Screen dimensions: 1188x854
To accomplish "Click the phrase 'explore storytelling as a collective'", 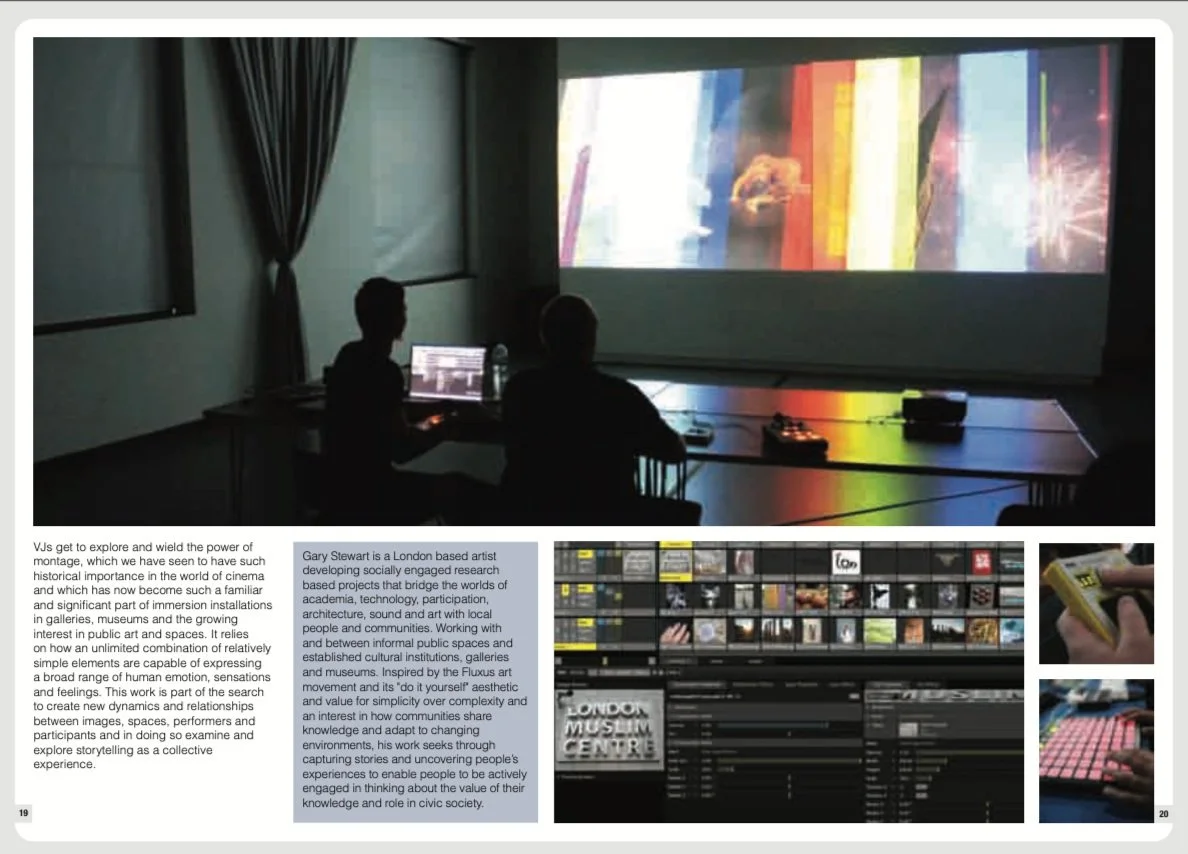I will click(123, 750).
